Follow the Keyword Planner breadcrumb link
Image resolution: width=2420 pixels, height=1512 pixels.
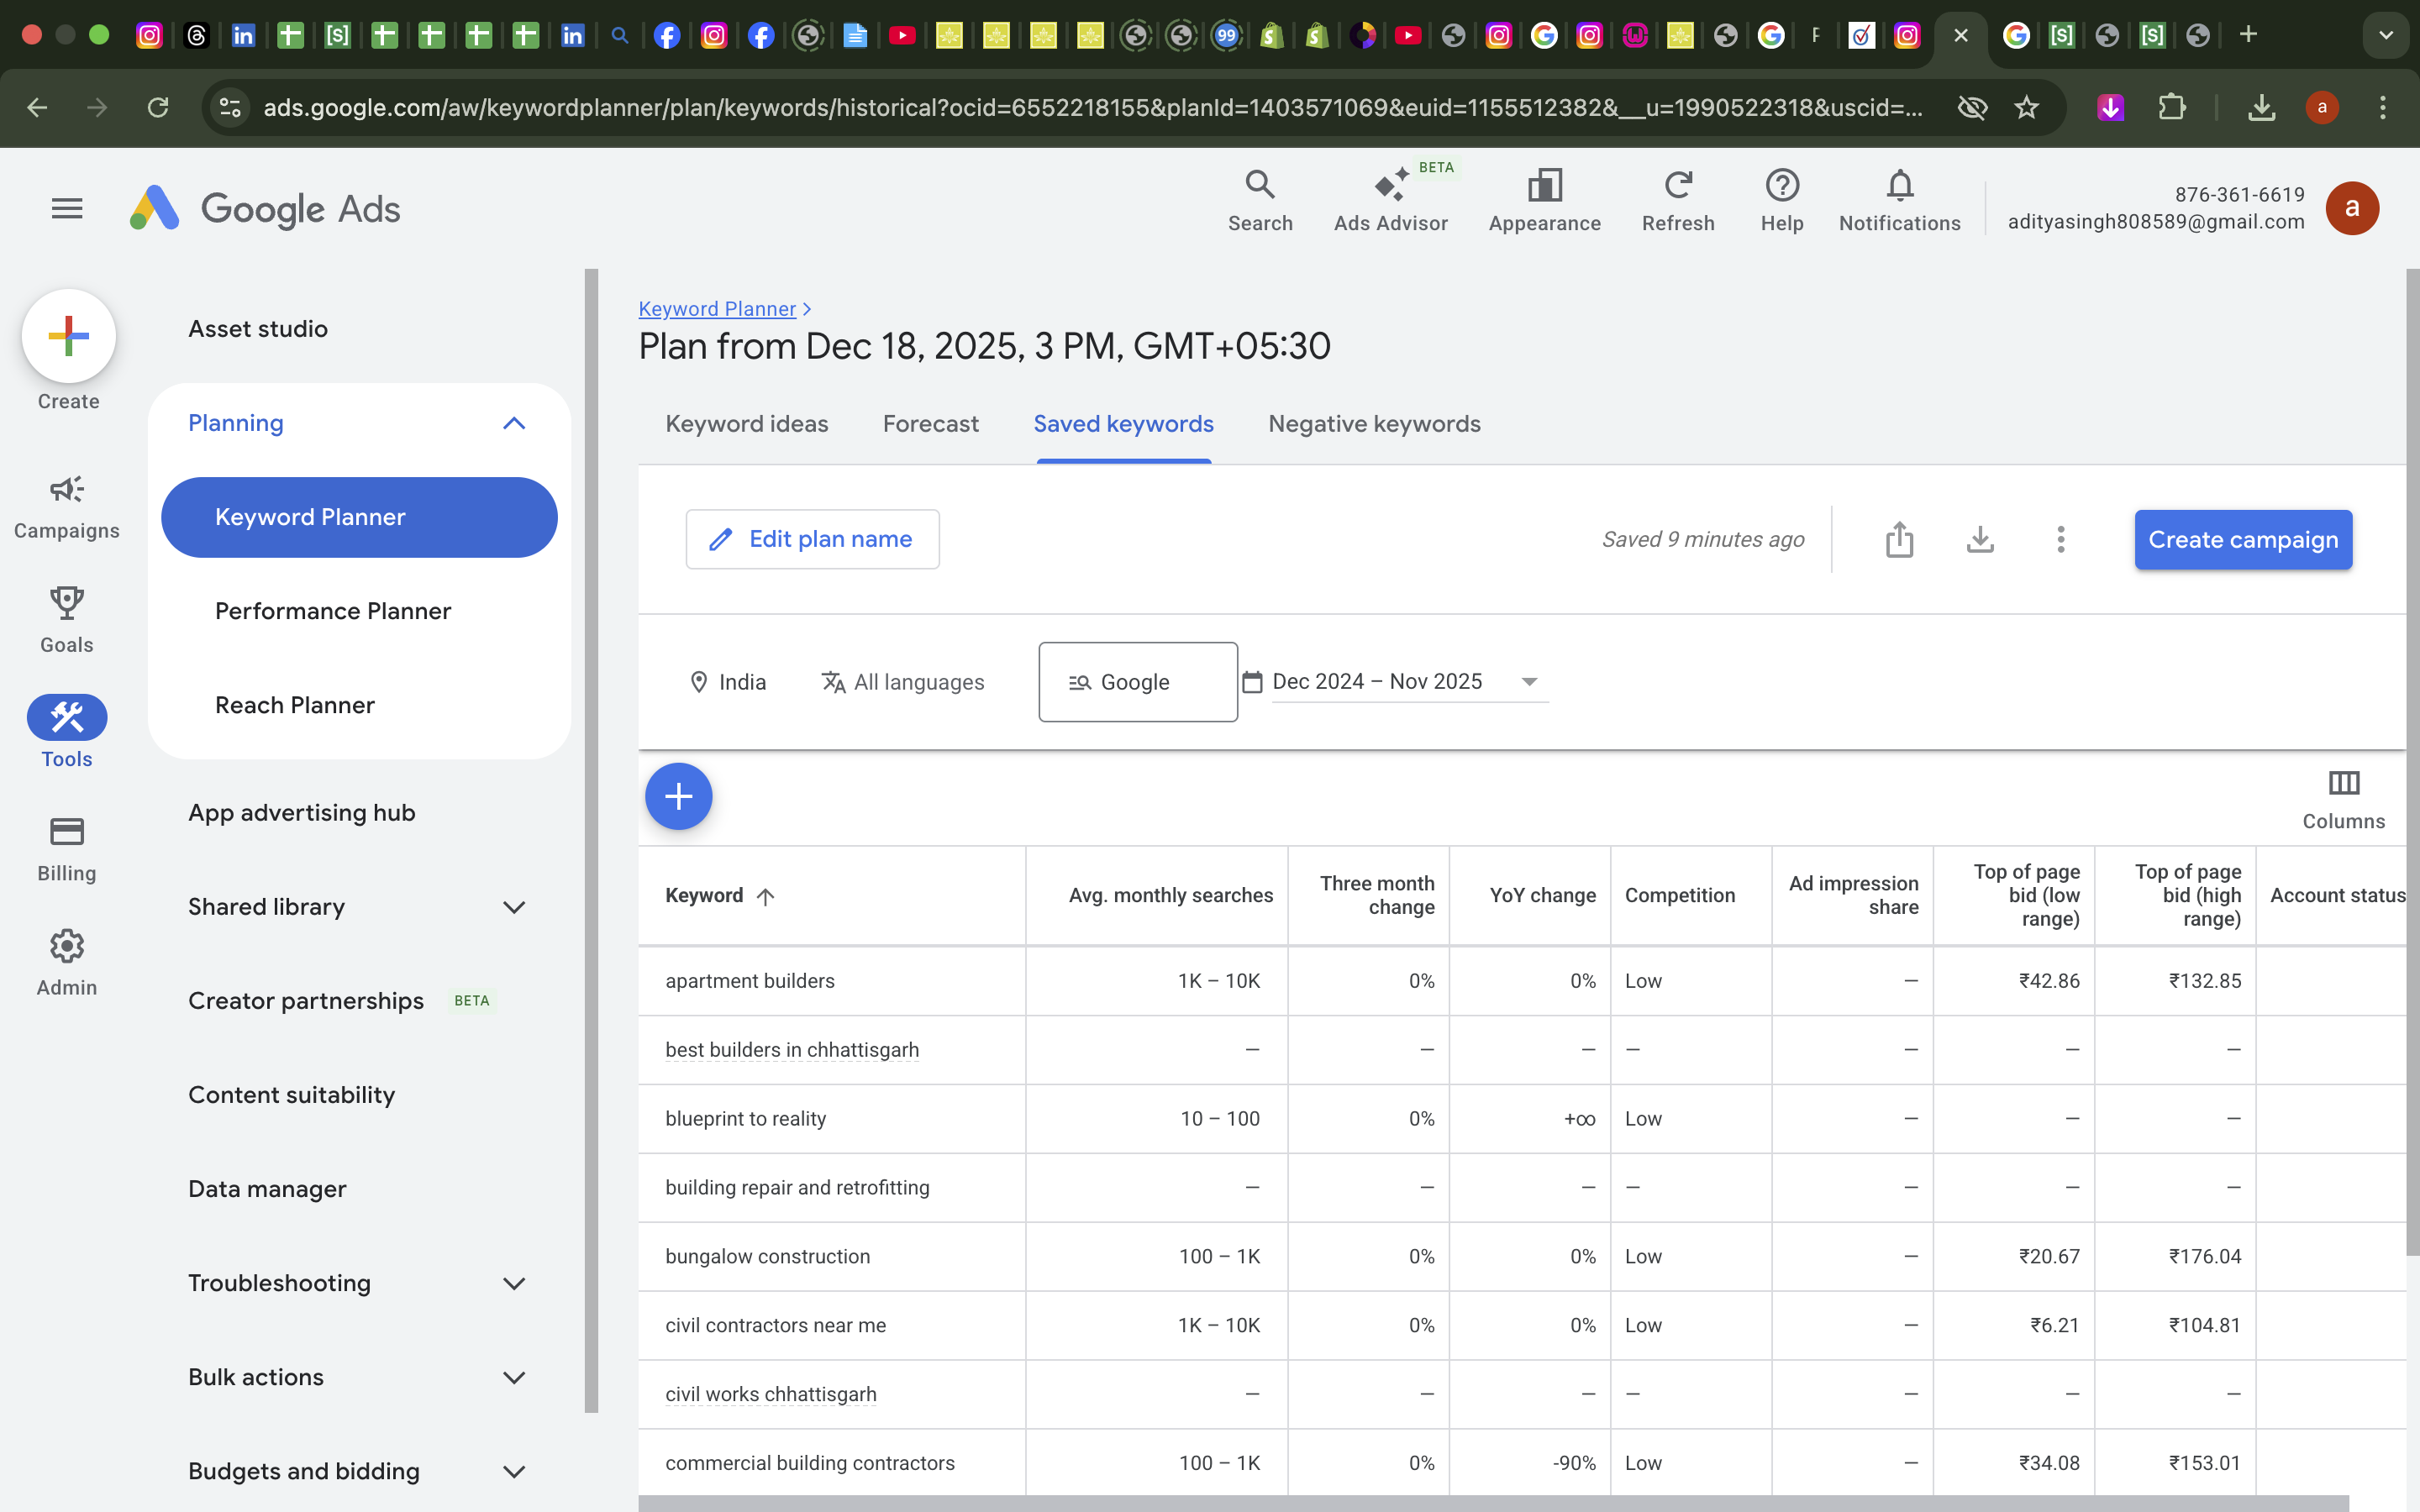click(x=717, y=309)
